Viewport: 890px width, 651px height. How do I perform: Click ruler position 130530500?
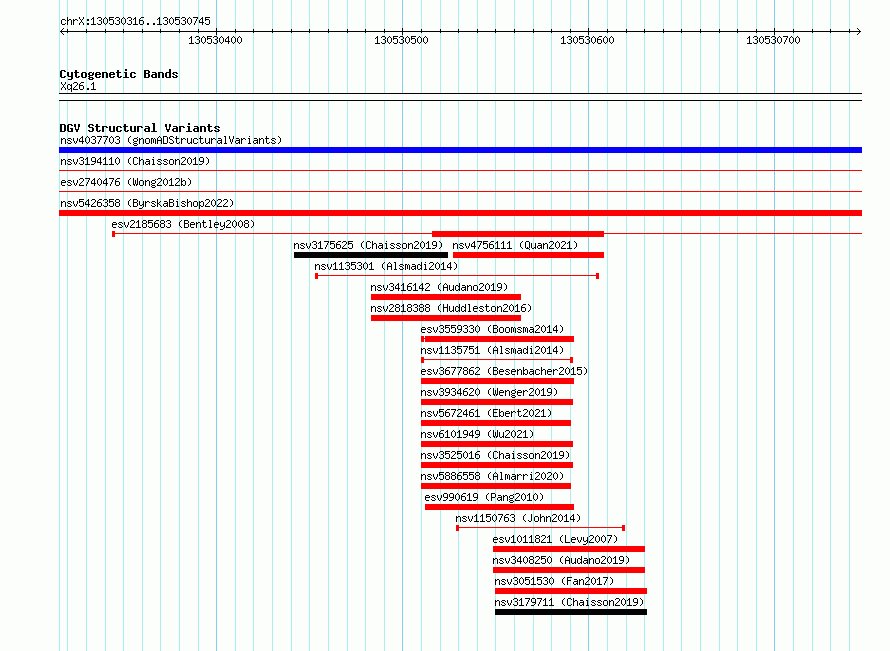pyautogui.click(x=401, y=40)
